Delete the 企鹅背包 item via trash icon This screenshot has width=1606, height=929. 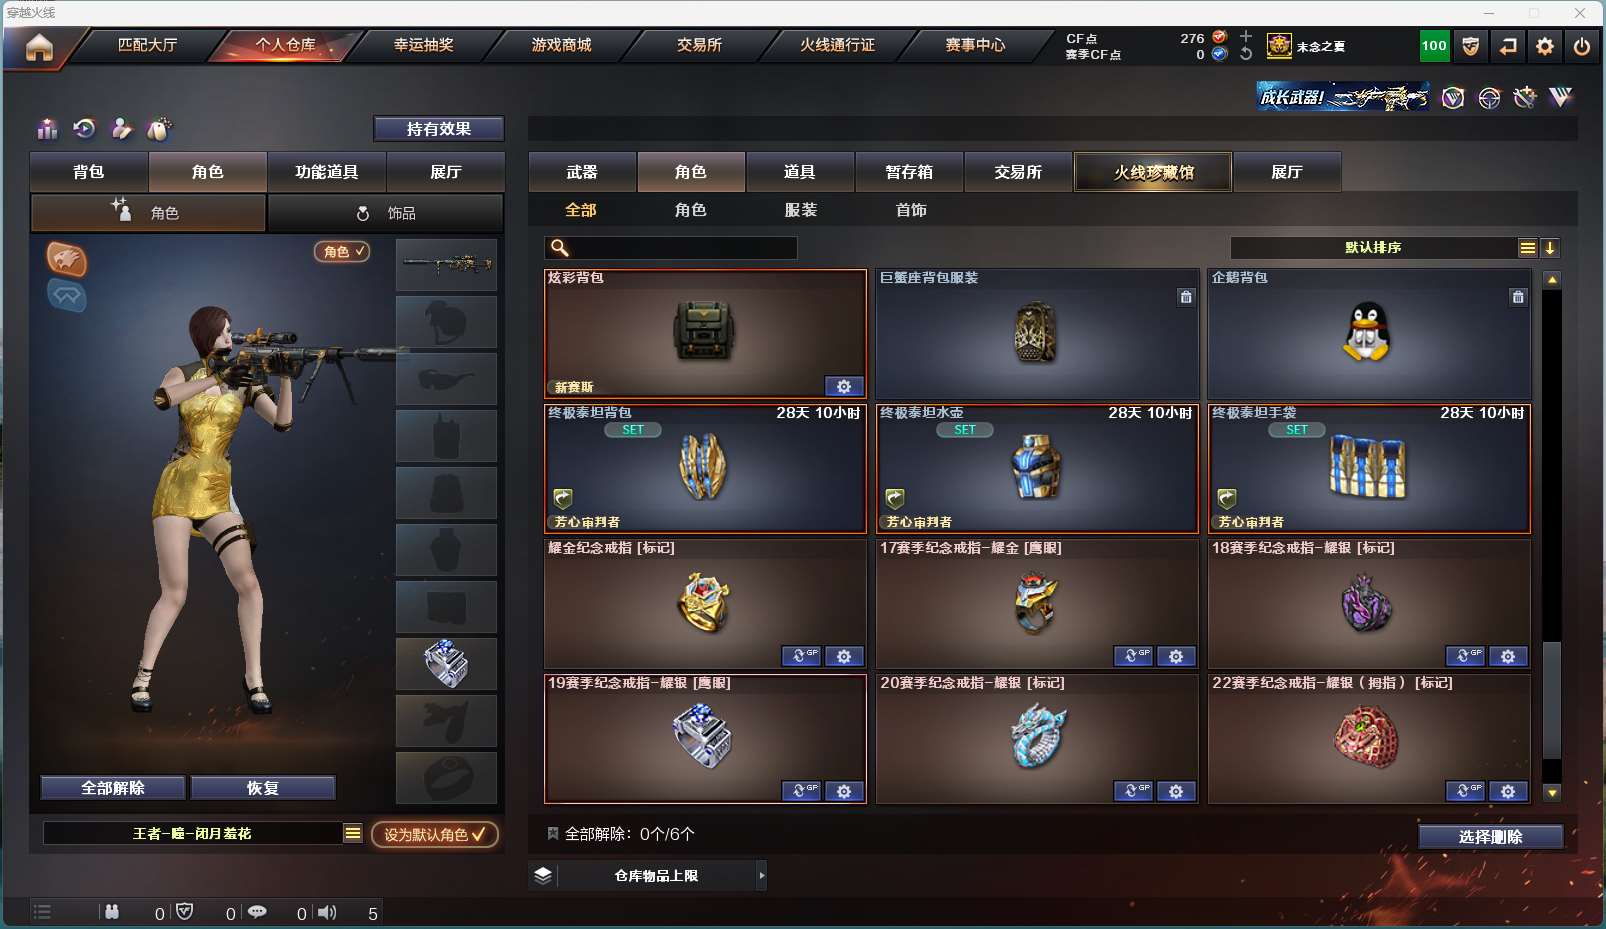[x=1518, y=297]
